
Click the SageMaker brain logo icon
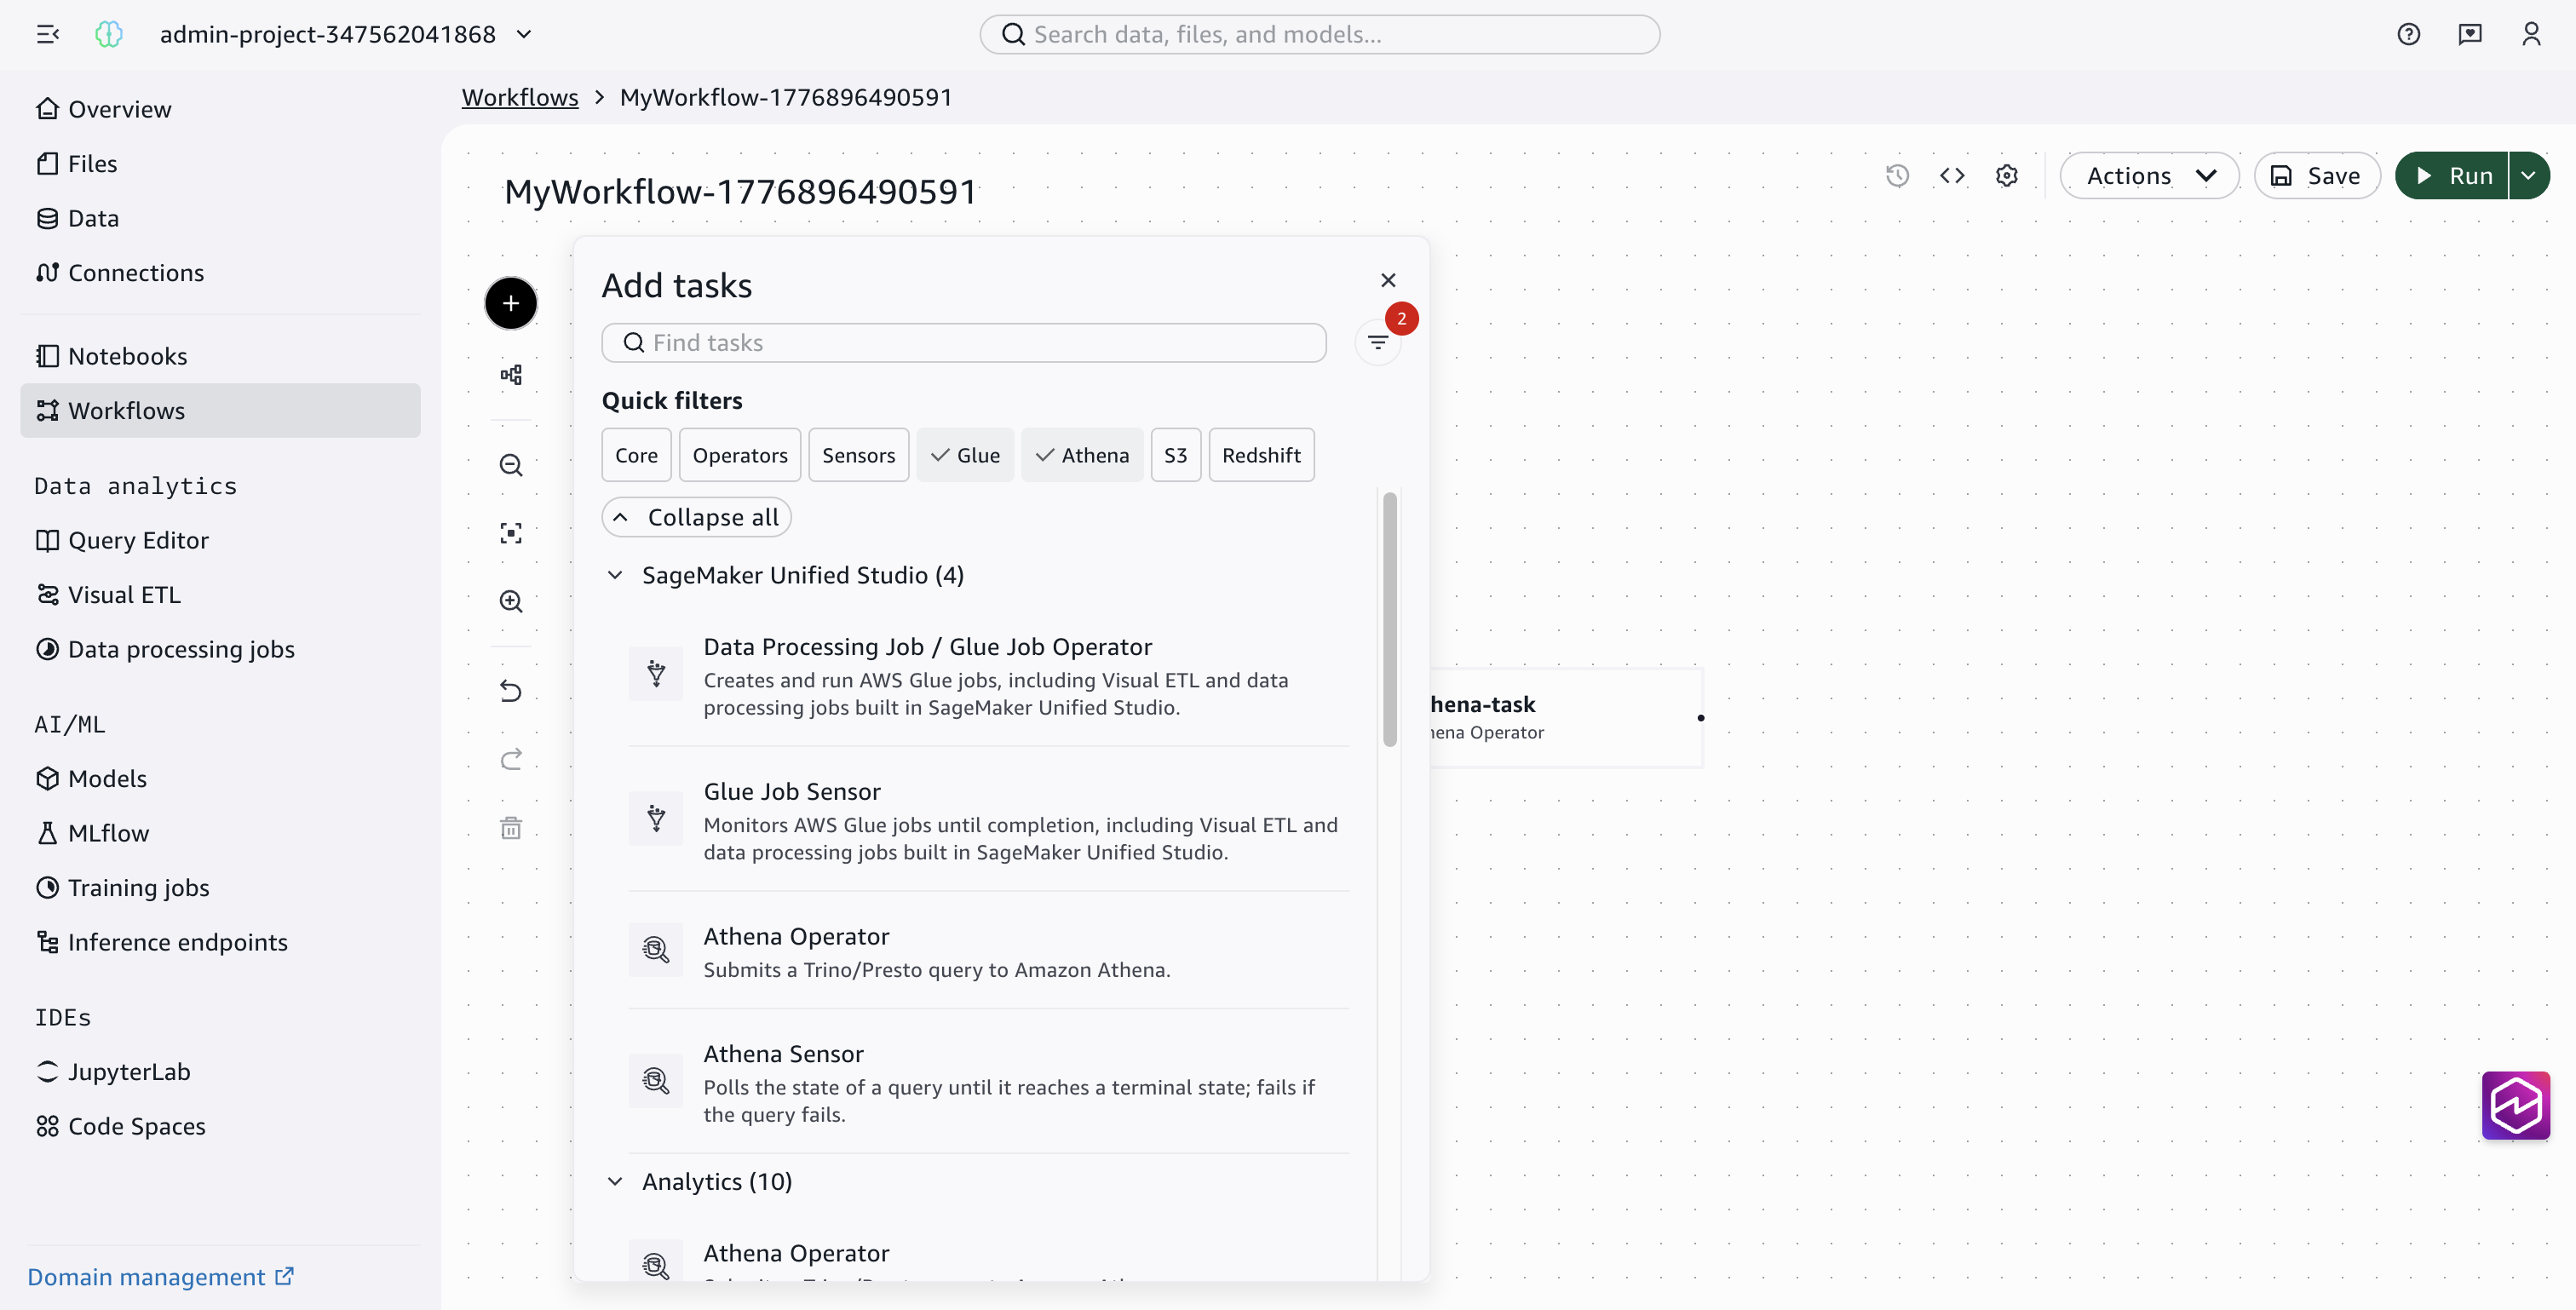point(108,35)
